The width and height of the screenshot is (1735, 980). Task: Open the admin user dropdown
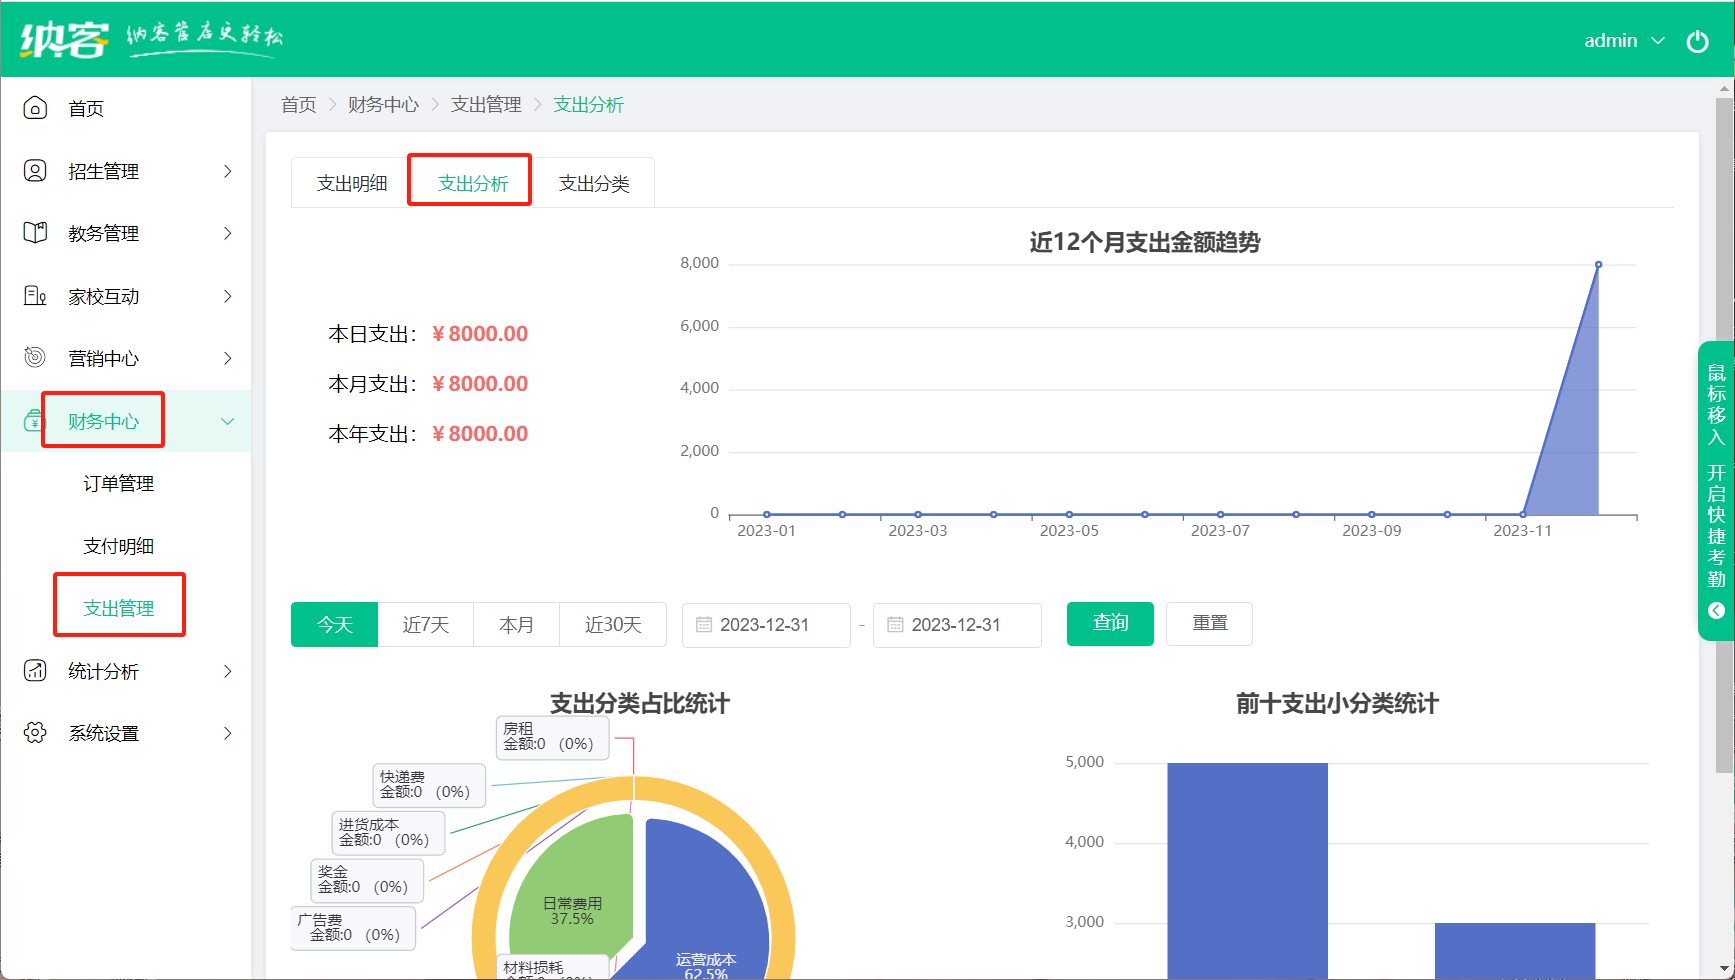point(1623,41)
